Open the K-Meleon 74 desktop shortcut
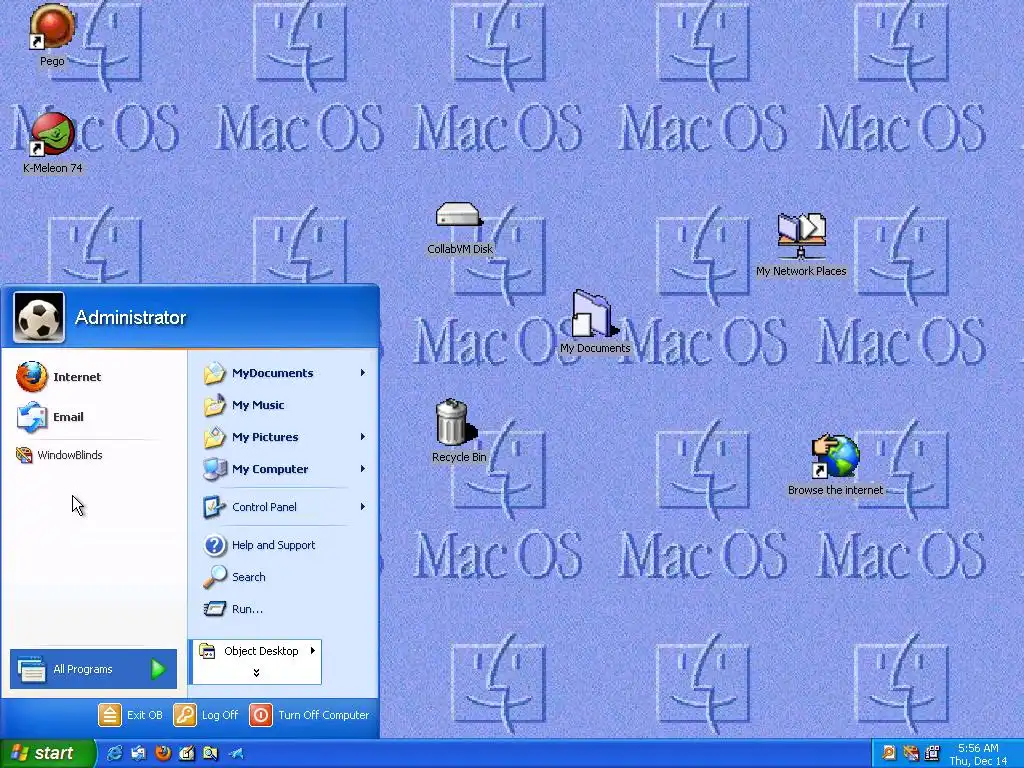This screenshot has width=1024, height=768. [x=52, y=134]
